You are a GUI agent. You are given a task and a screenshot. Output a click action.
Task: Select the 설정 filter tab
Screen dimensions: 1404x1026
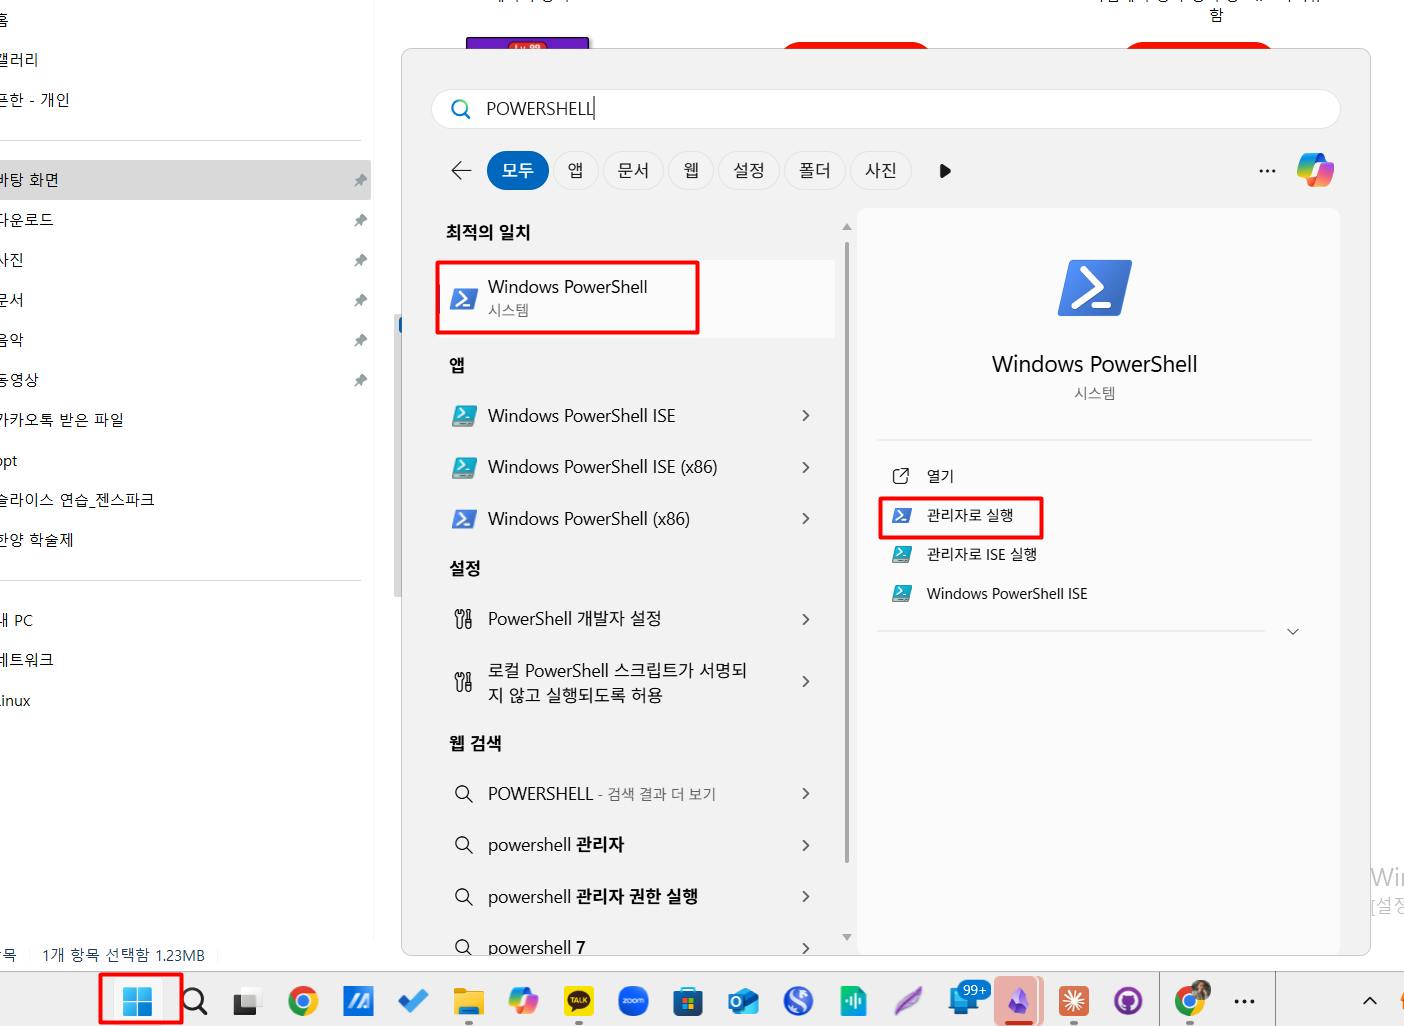749,170
